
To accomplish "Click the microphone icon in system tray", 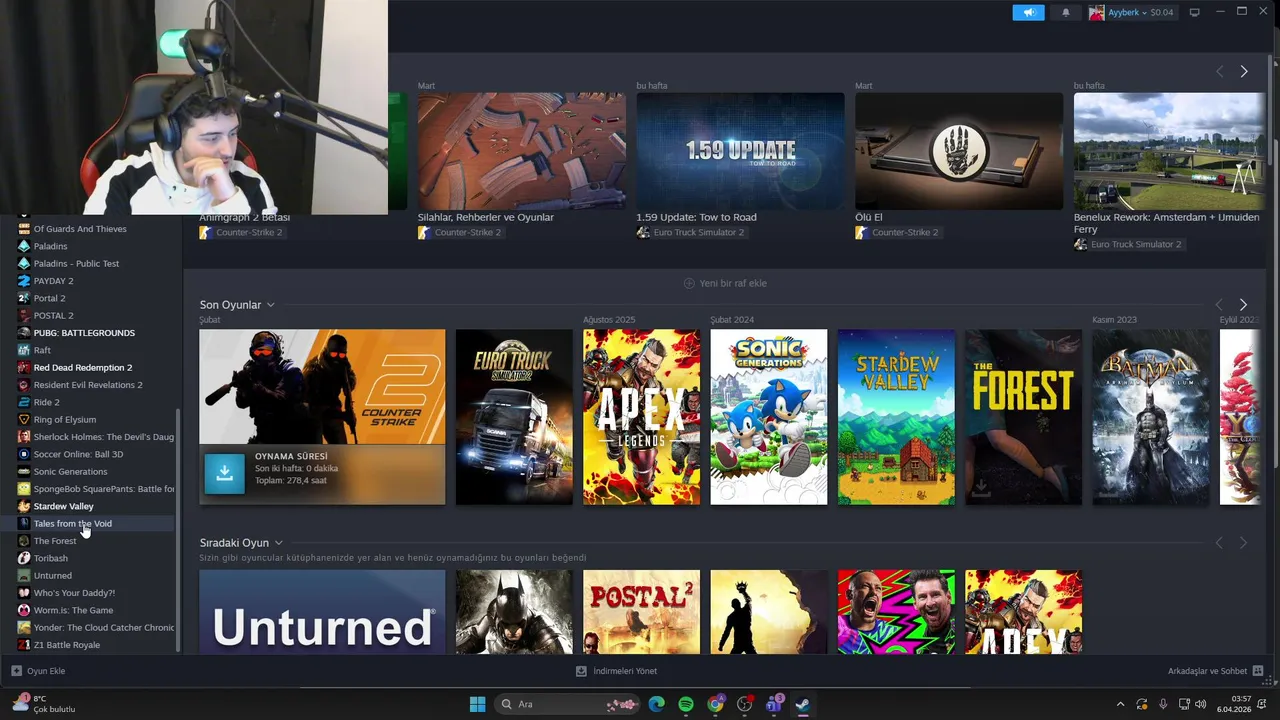I will click(x=1163, y=704).
